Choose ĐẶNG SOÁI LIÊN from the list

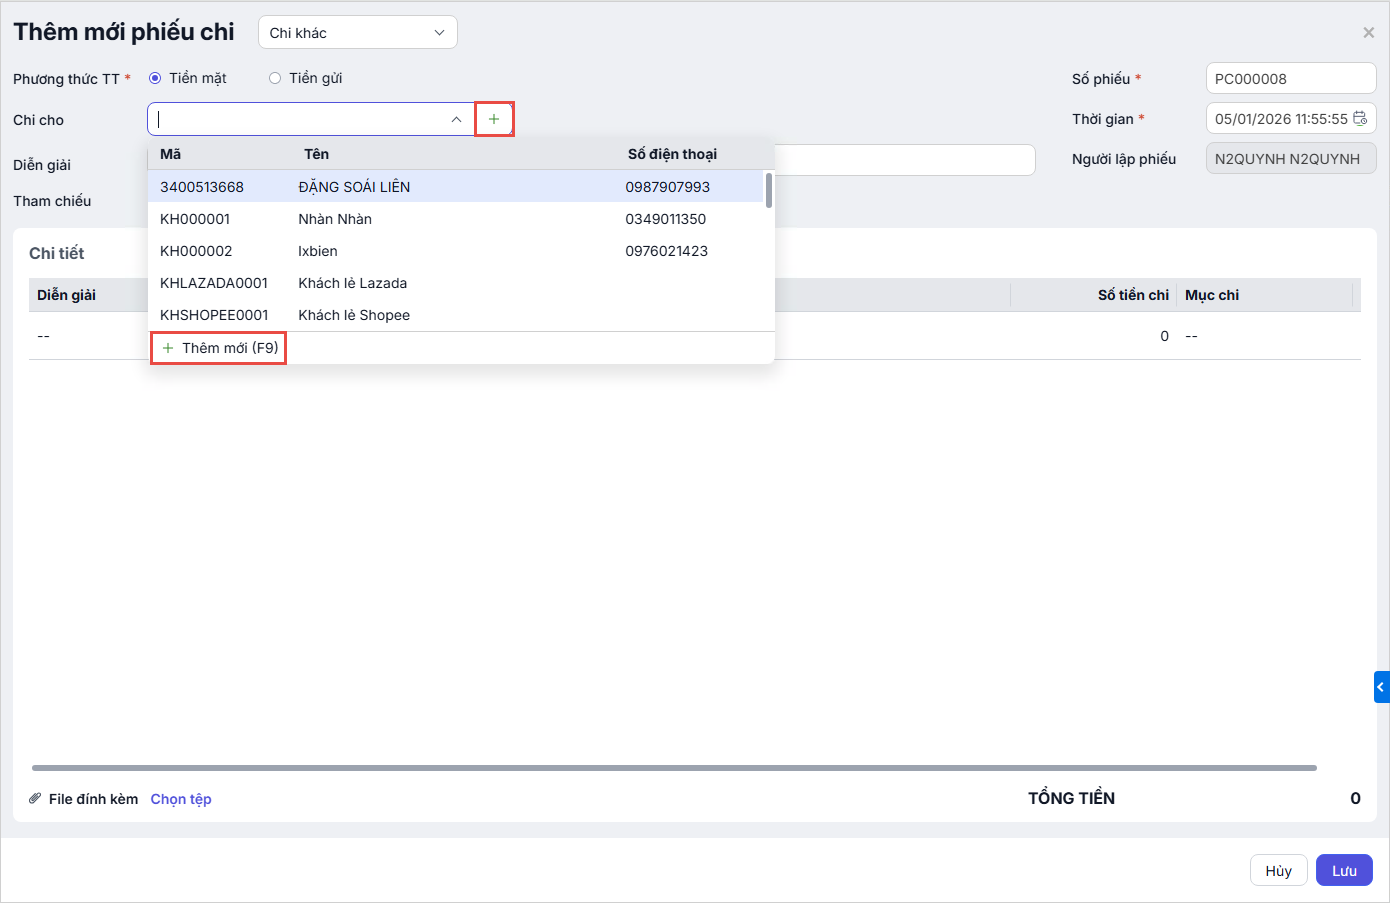[x=354, y=187]
